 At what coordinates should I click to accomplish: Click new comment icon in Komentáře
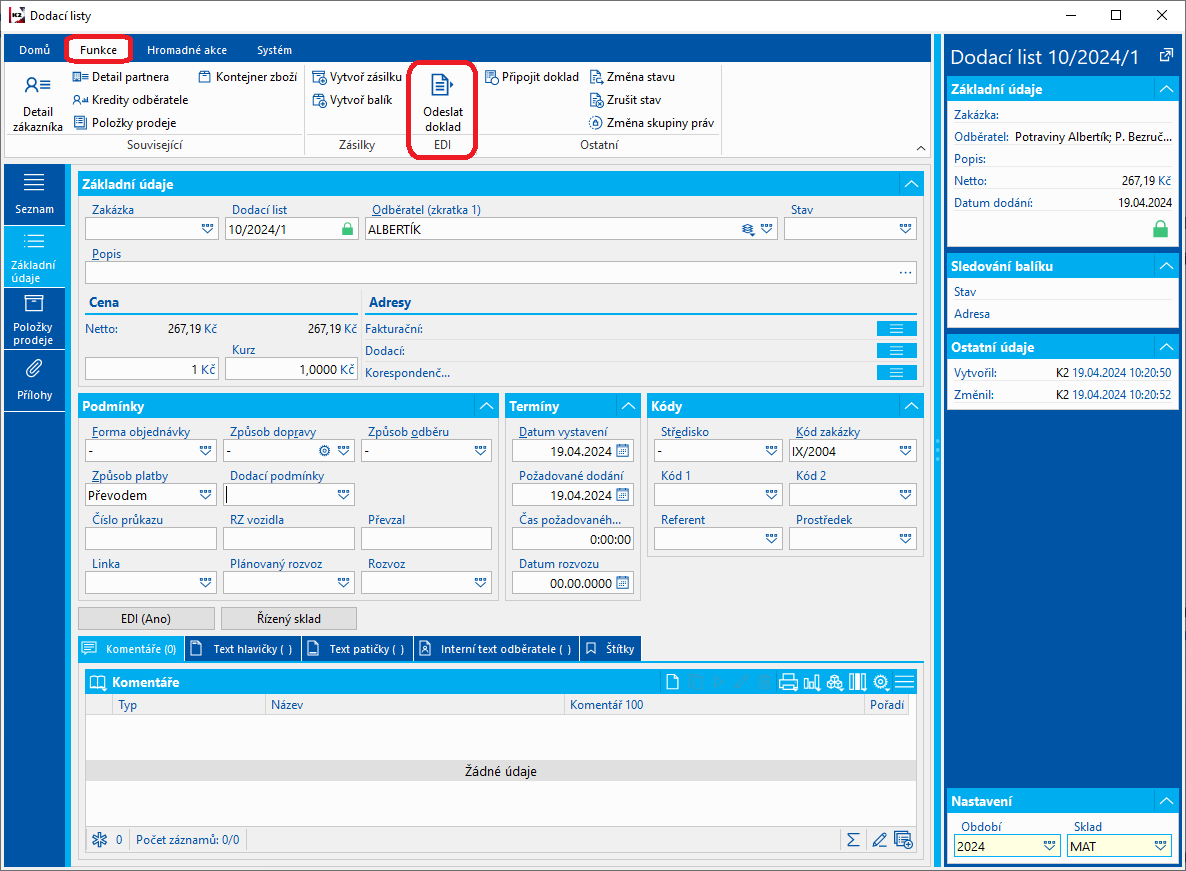pyautogui.click(x=672, y=682)
